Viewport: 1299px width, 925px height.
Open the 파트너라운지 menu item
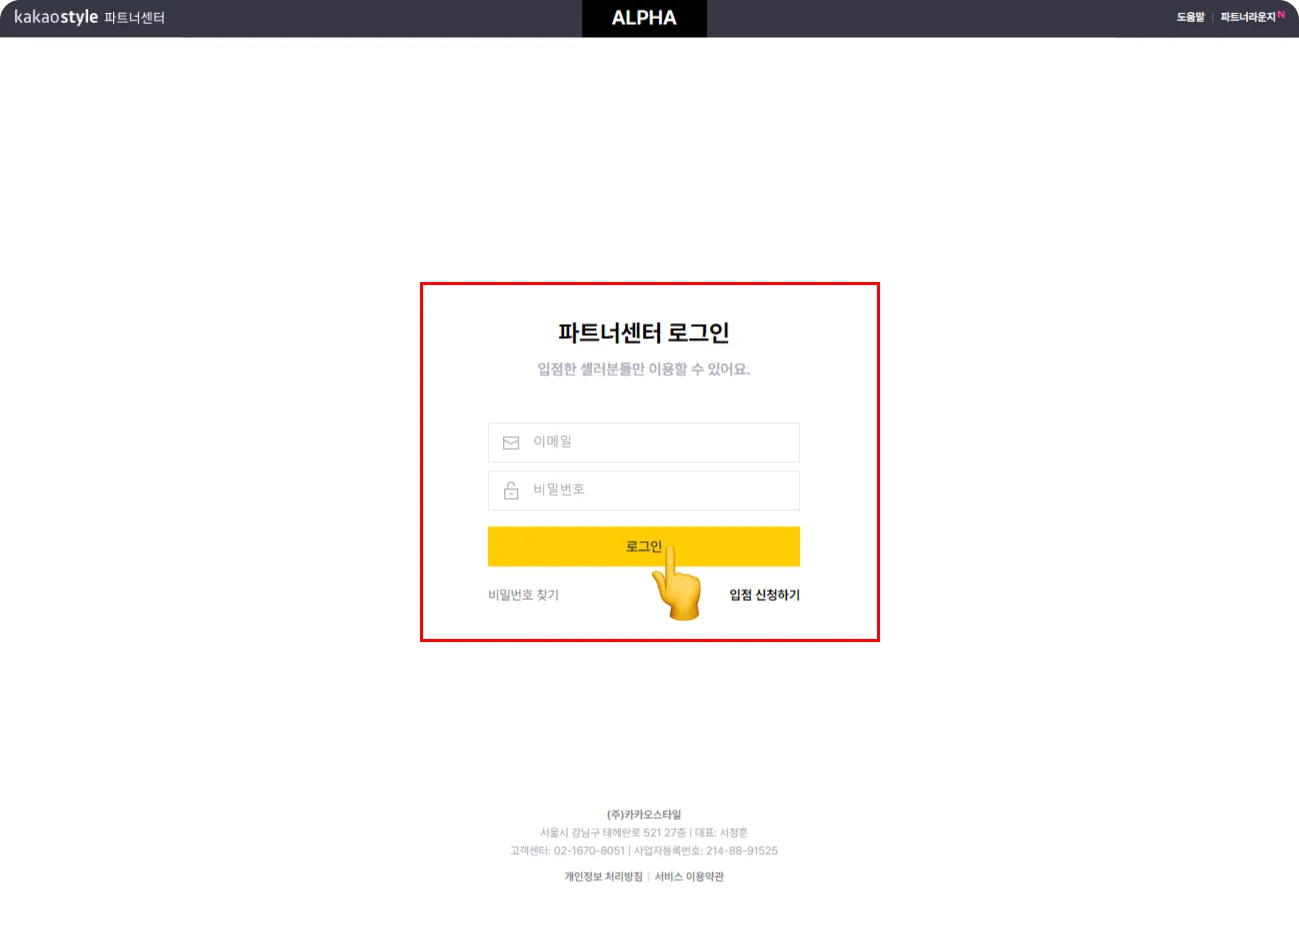pos(1247,17)
